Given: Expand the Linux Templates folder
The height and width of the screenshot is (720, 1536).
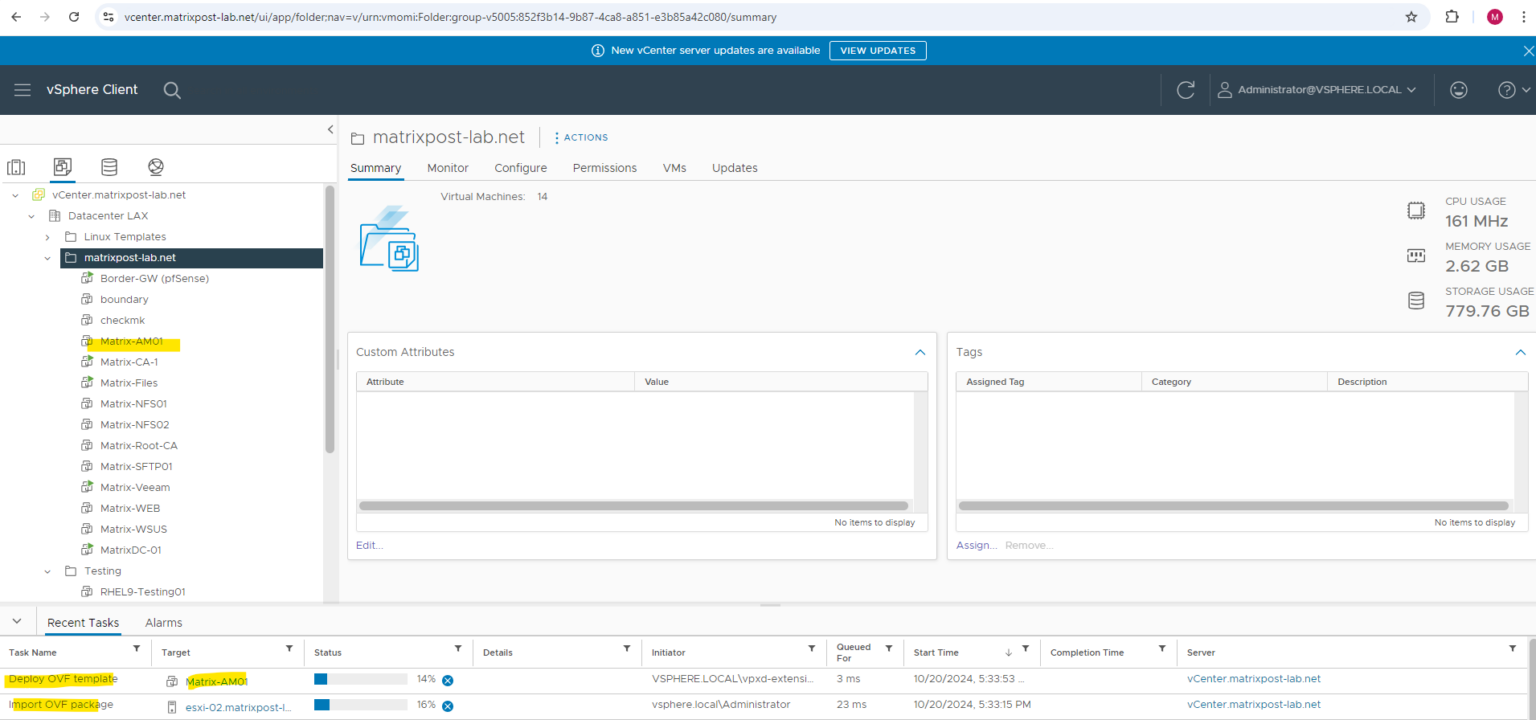Looking at the screenshot, I should click(x=46, y=236).
